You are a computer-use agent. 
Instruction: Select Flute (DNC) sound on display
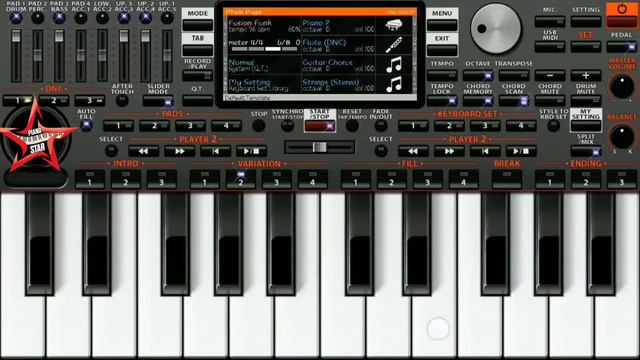click(338, 45)
